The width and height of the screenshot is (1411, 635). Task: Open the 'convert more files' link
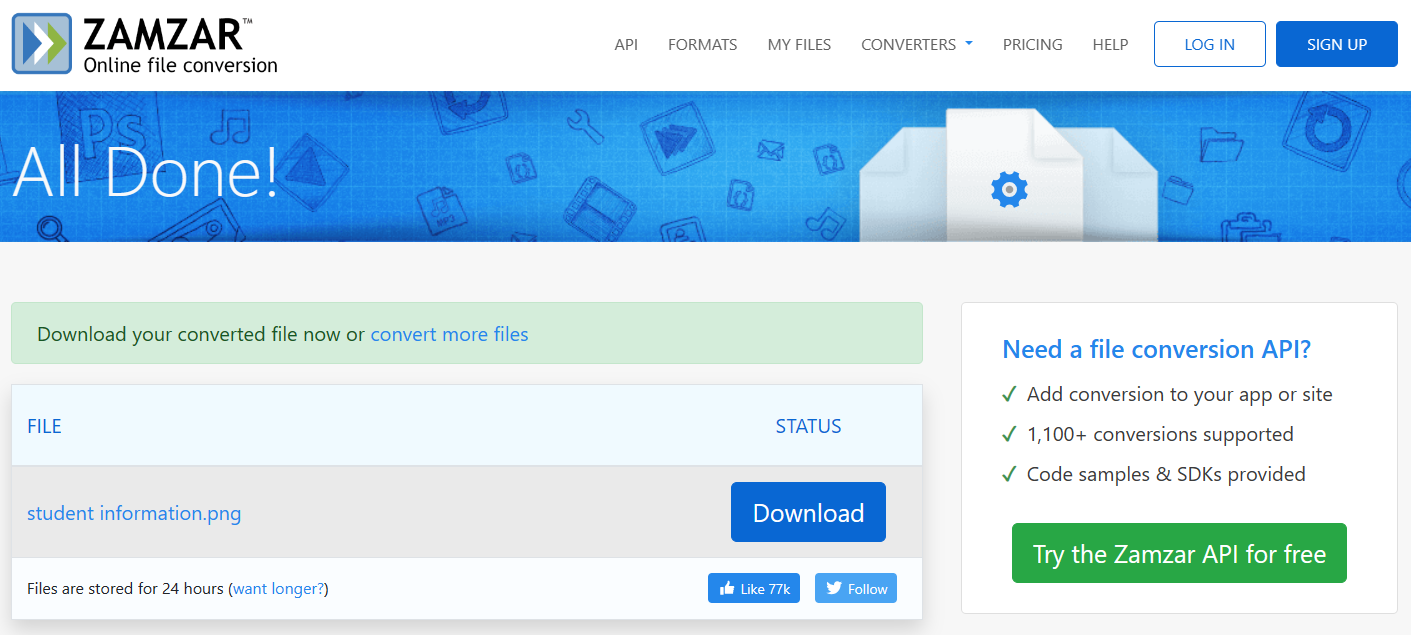449,334
